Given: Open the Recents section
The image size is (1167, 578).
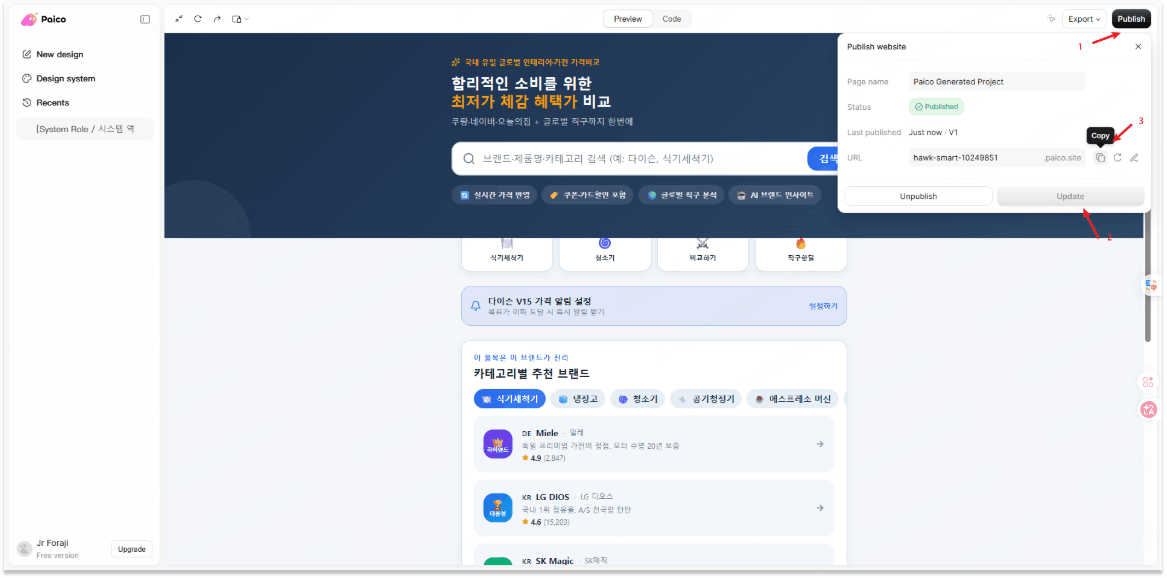Looking at the screenshot, I should [45, 103].
